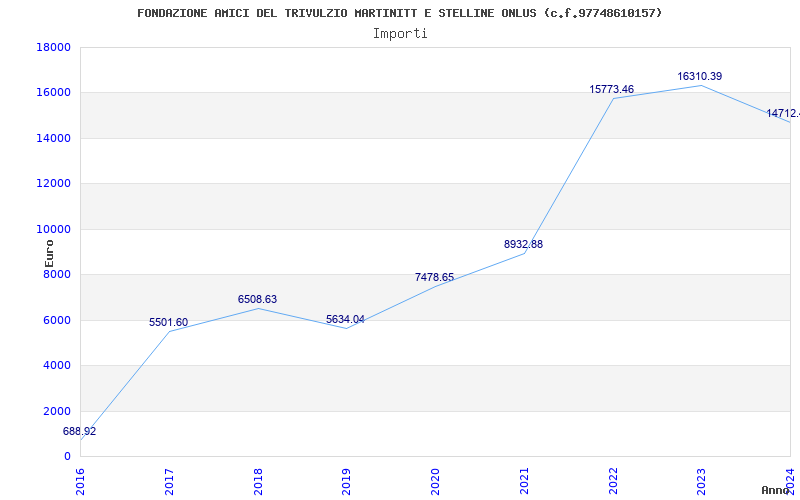Select the 6508.63 data label
The image size is (800, 500).
coord(257,299)
